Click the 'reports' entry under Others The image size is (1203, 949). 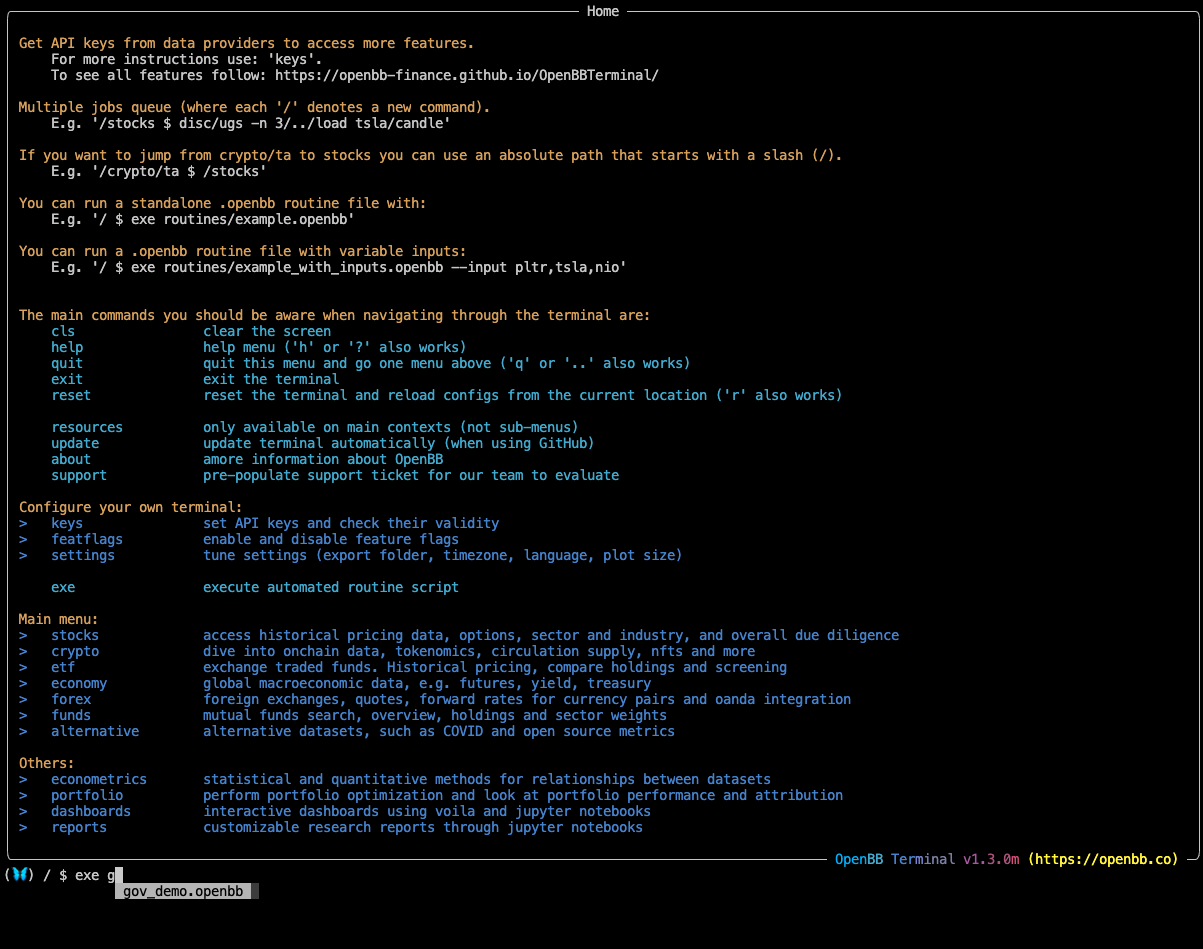click(79, 827)
